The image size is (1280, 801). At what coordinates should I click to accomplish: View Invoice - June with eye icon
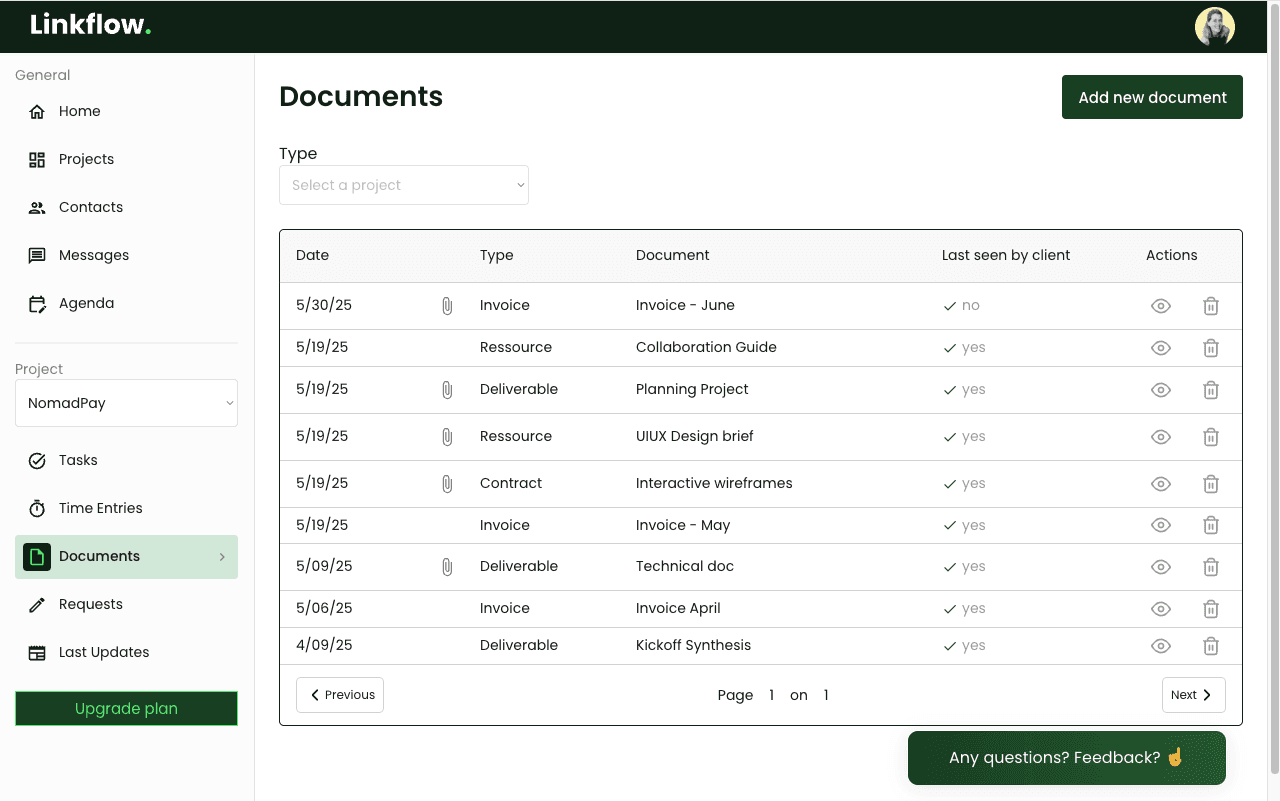pyautogui.click(x=1160, y=306)
